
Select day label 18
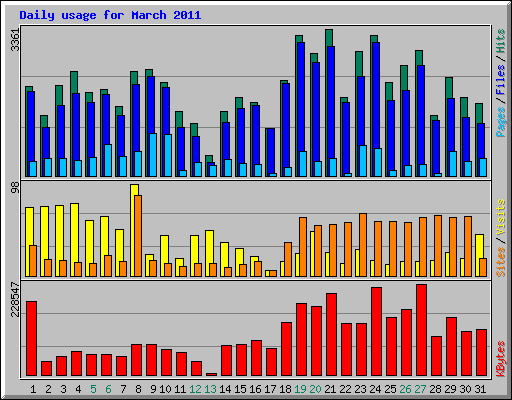point(285,389)
